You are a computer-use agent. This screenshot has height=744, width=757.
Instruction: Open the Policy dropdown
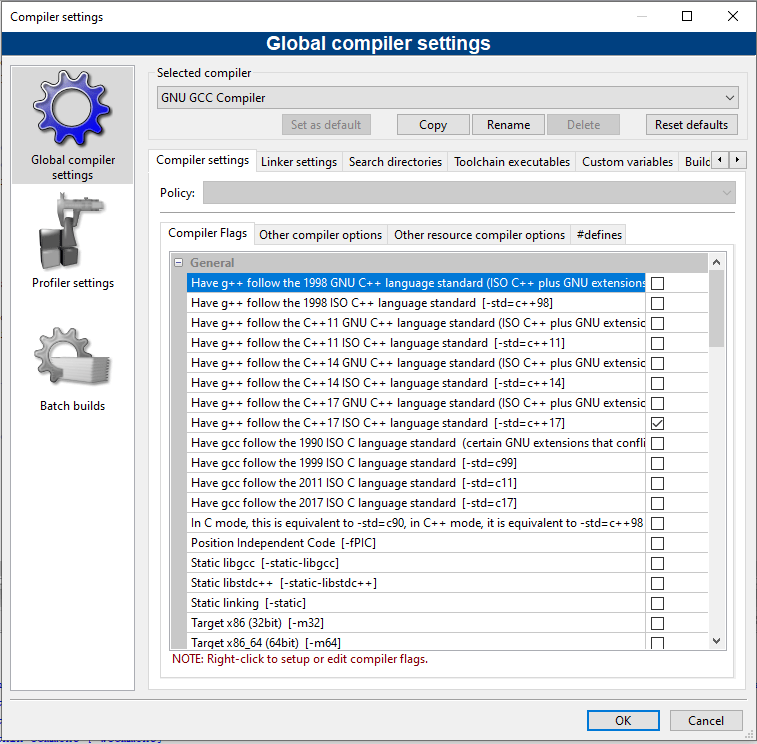point(469,193)
